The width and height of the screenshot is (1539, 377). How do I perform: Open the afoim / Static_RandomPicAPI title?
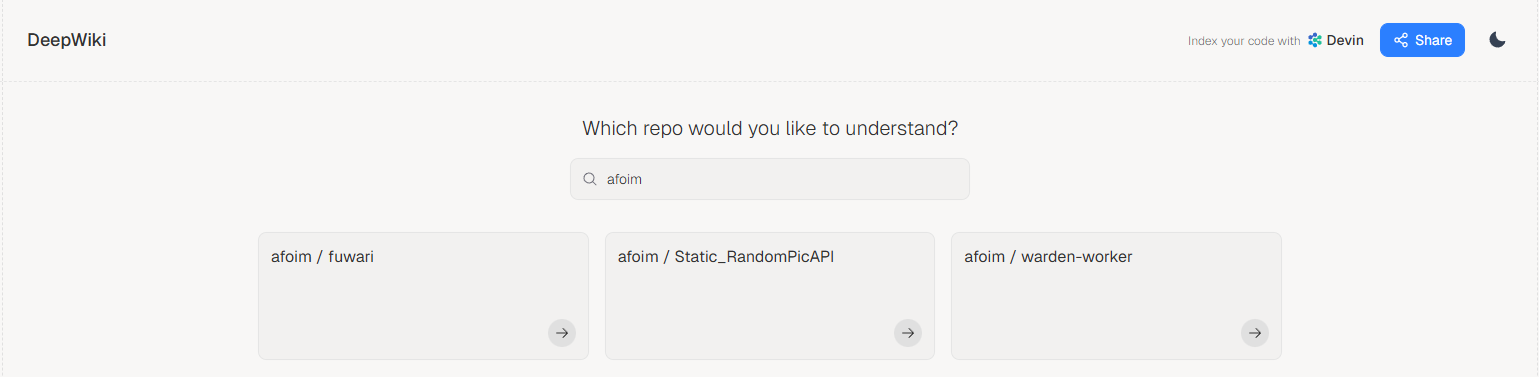[x=726, y=257]
